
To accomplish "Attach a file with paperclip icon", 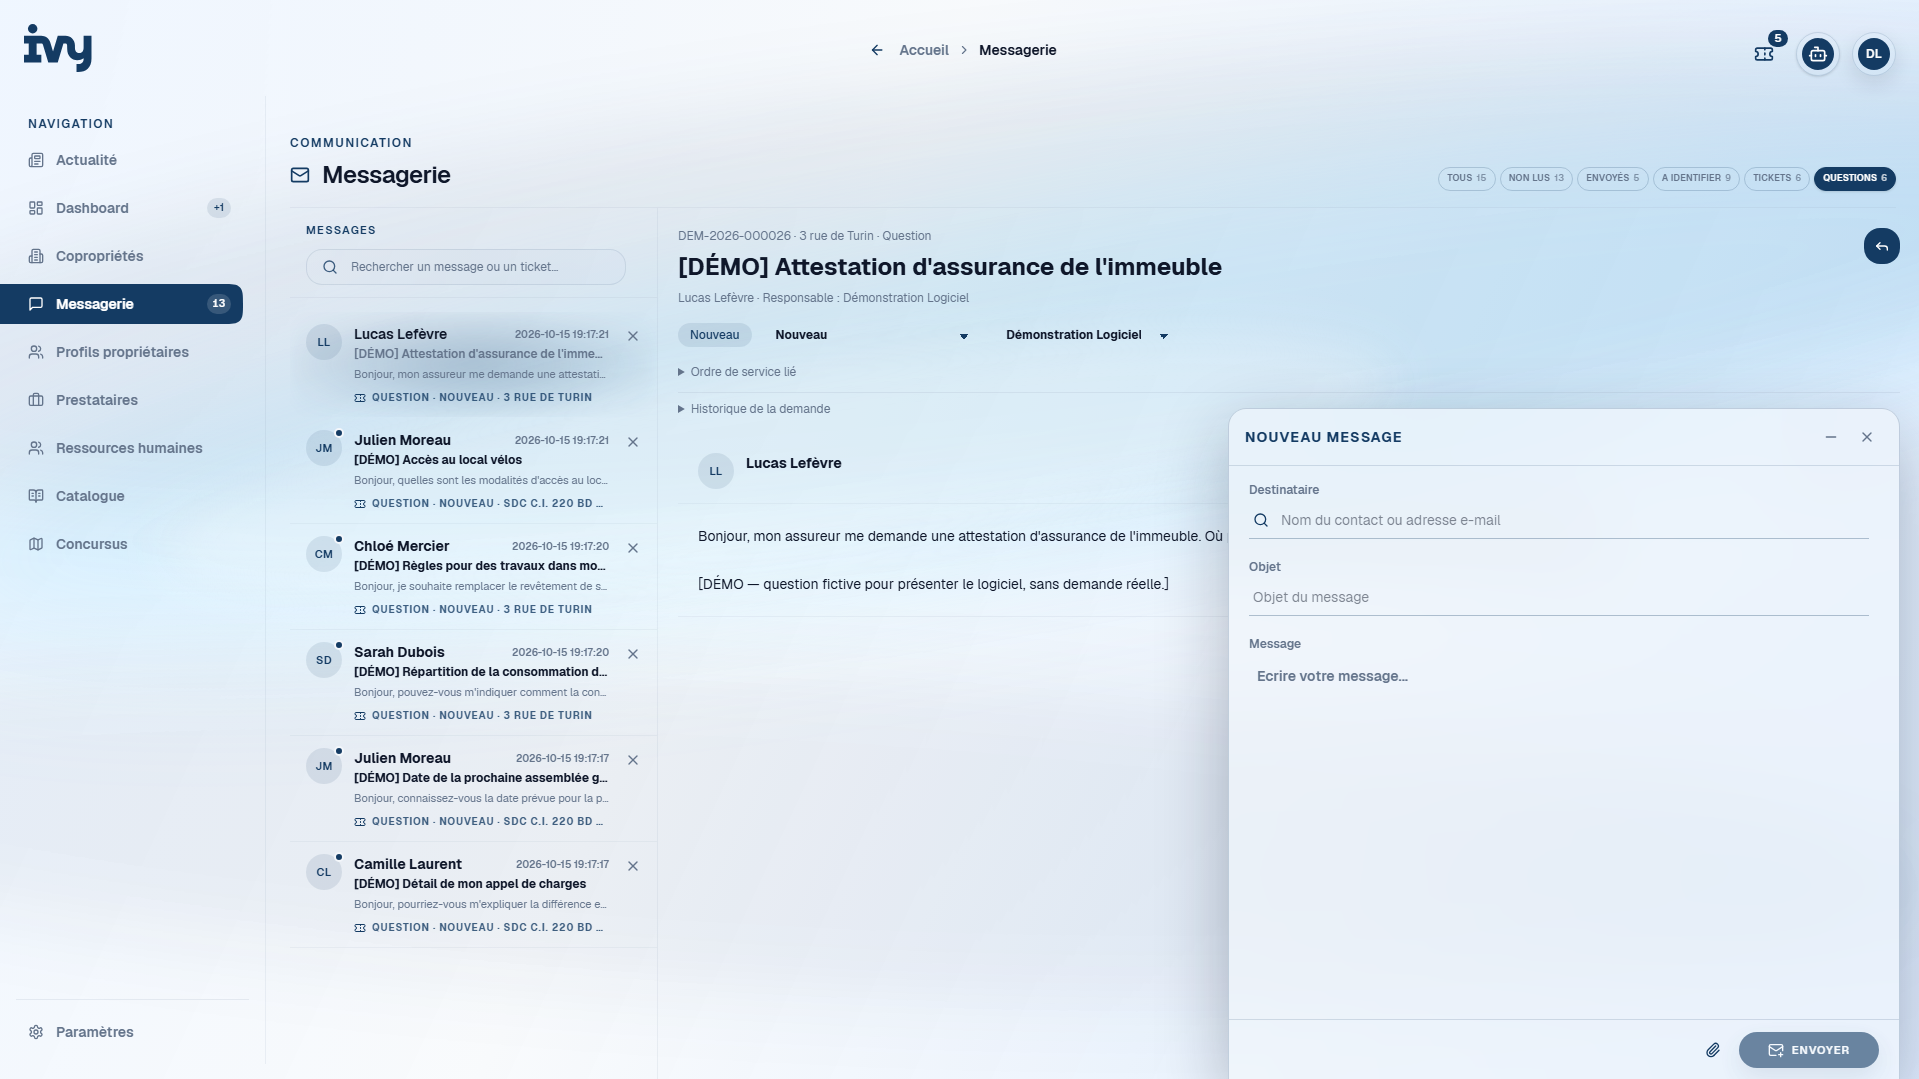I will pos(1713,1050).
